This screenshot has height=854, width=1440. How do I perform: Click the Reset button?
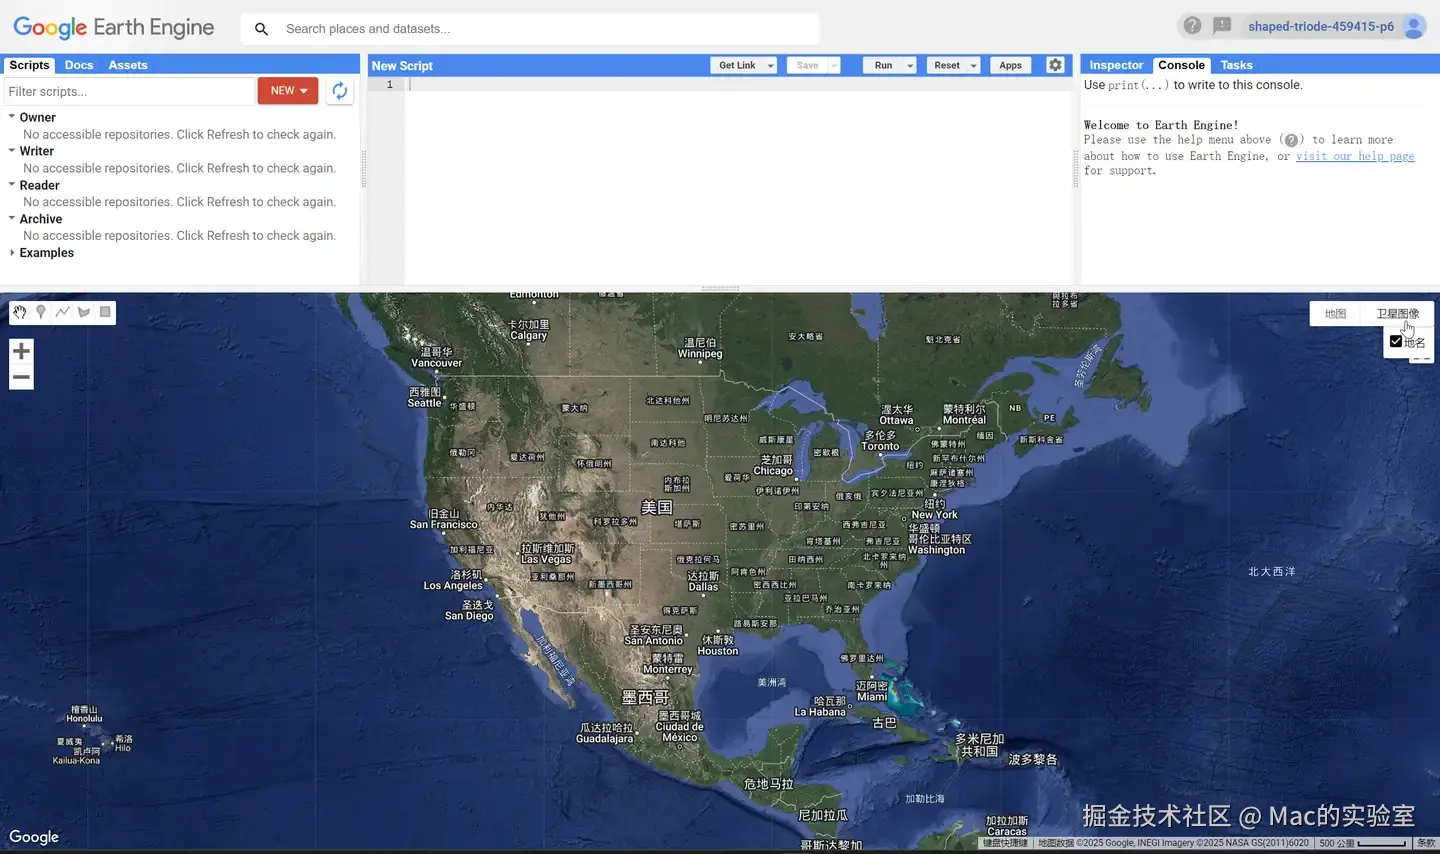[x=947, y=66]
